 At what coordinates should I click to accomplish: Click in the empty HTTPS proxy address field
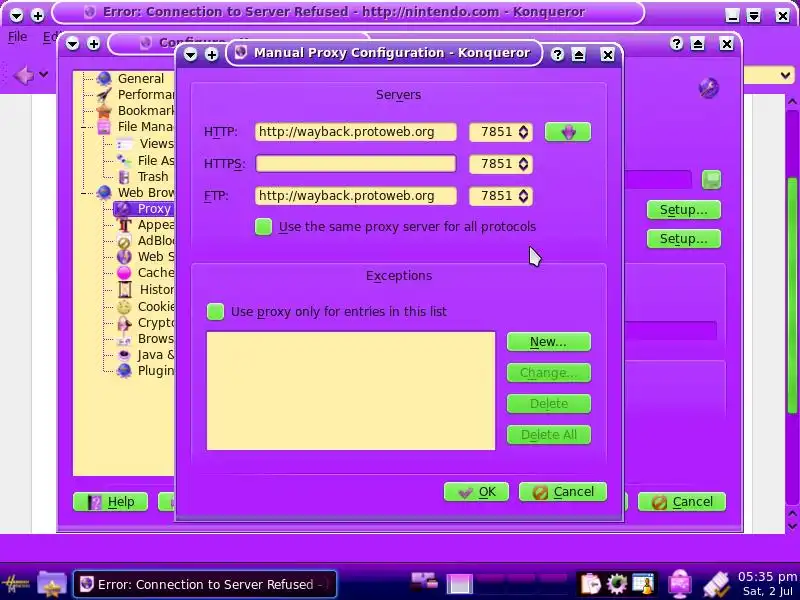(x=356, y=164)
